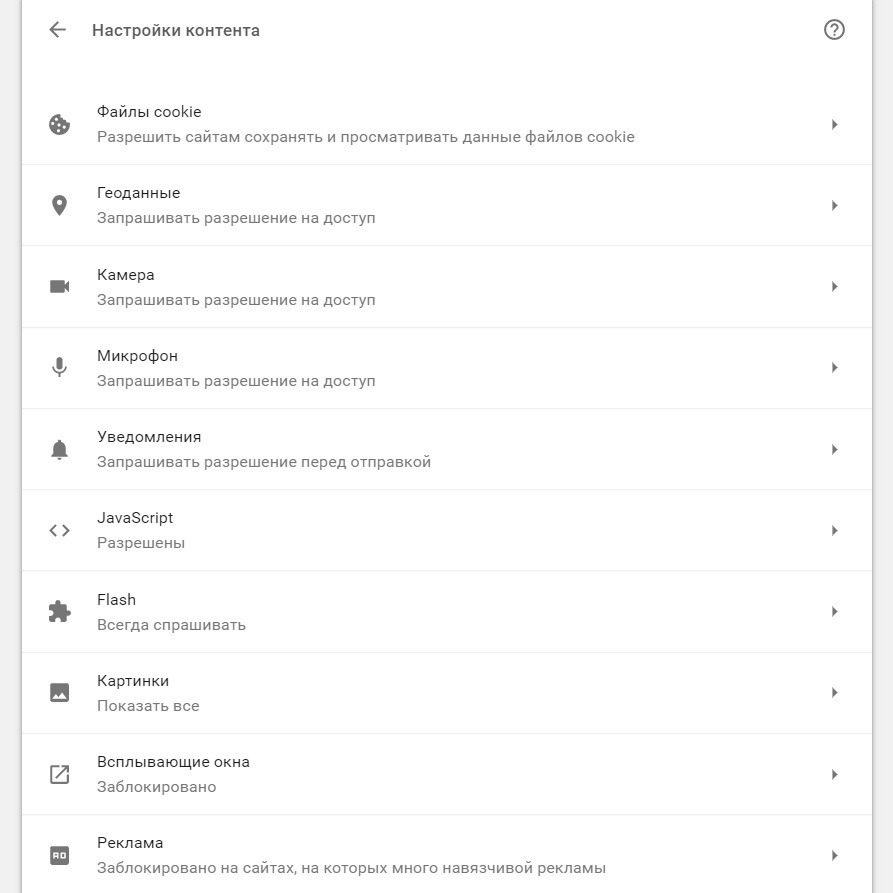Open Flash setting labeled Всегда спрашивать
The height and width of the screenshot is (893, 893).
(x=446, y=612)
